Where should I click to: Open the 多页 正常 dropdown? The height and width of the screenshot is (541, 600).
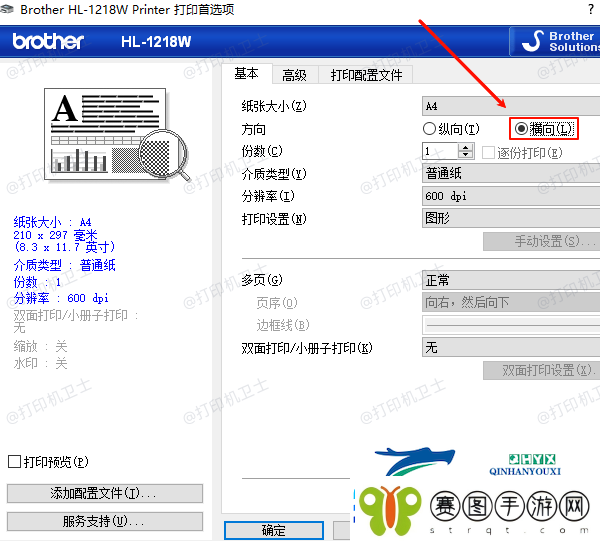coord(511,280)
